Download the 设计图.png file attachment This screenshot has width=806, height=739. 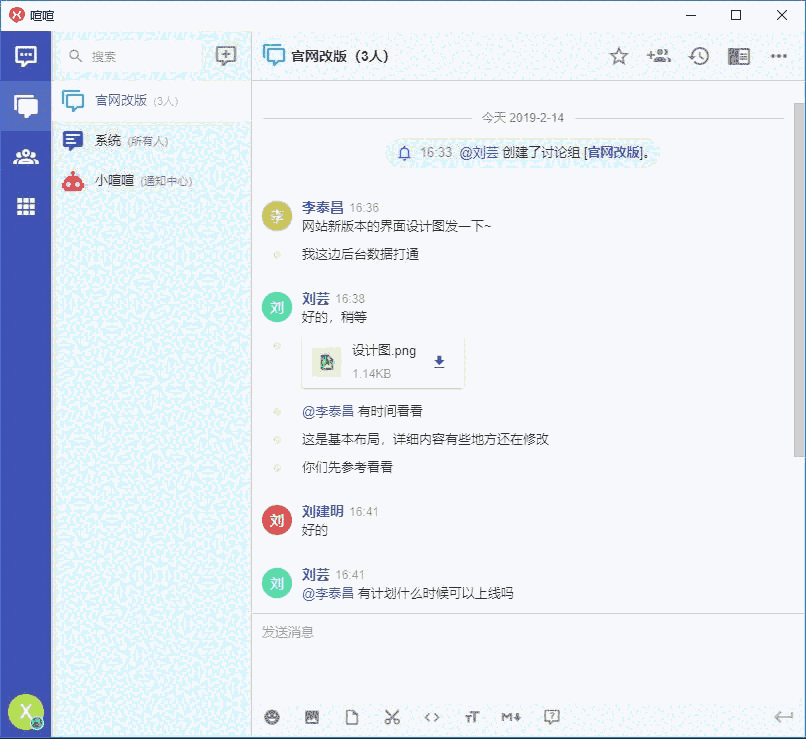pos(438,362)
